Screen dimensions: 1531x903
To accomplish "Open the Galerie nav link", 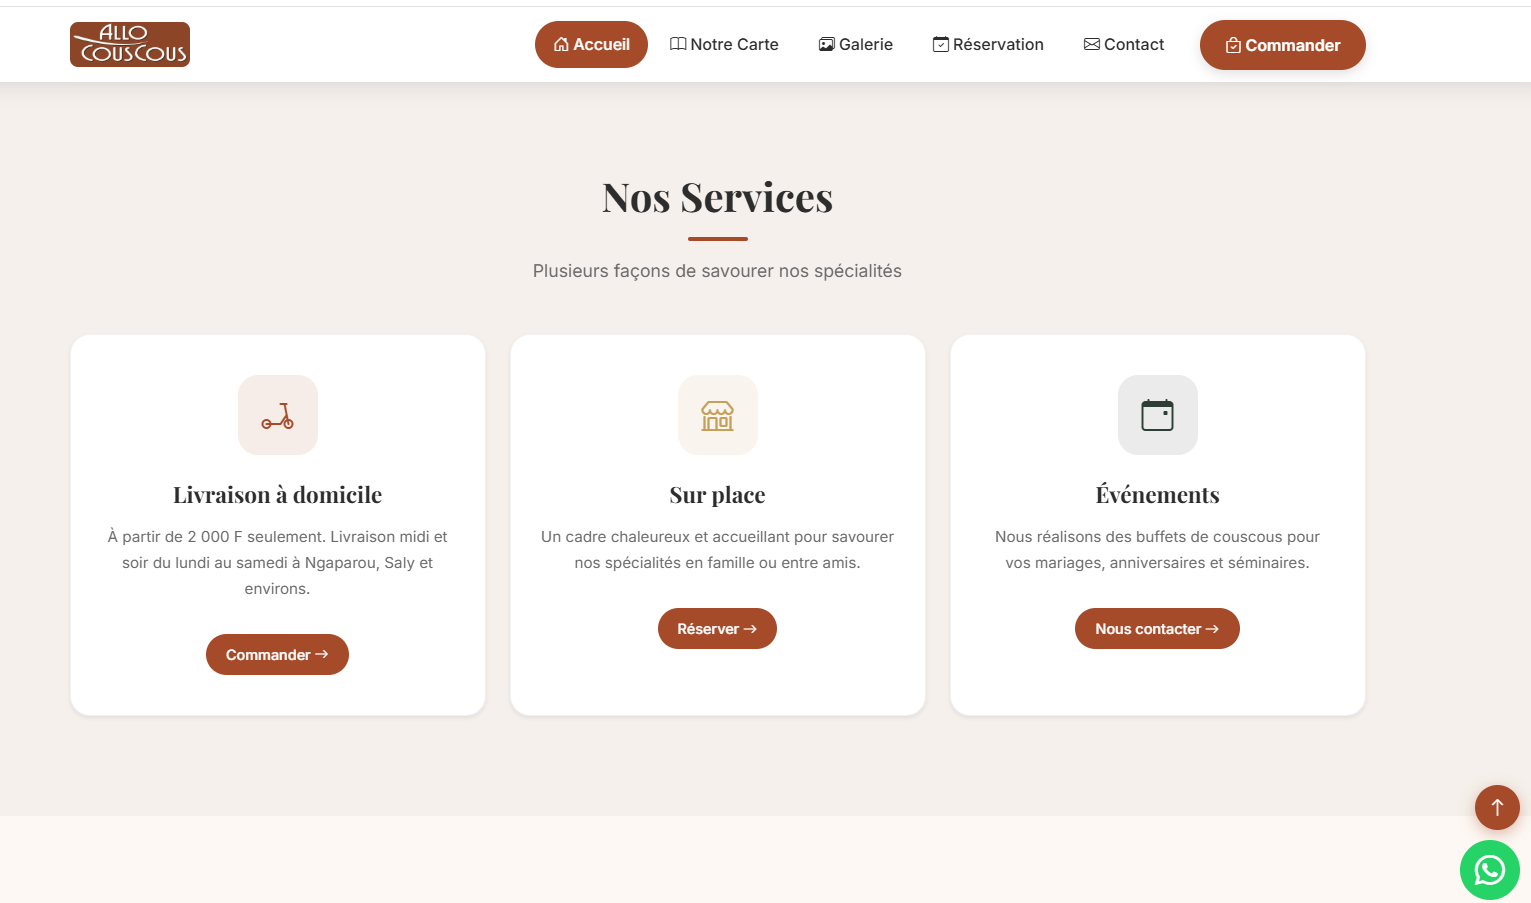I will [x=856, y=45].
